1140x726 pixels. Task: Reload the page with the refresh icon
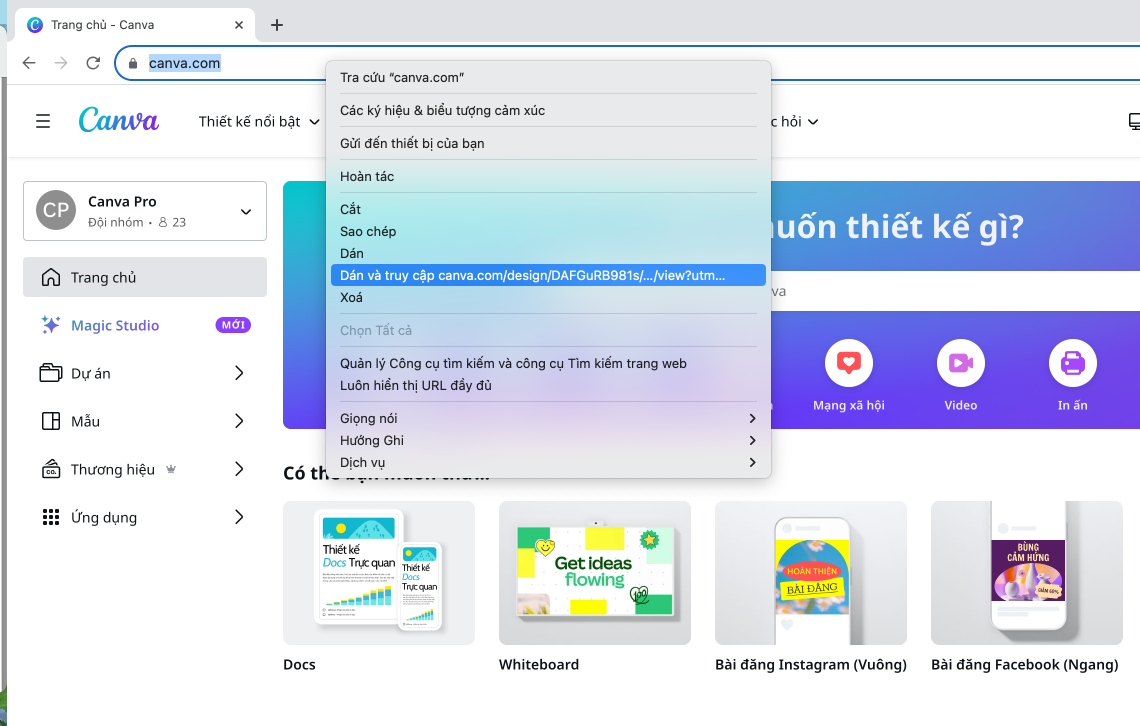(93, 63)
